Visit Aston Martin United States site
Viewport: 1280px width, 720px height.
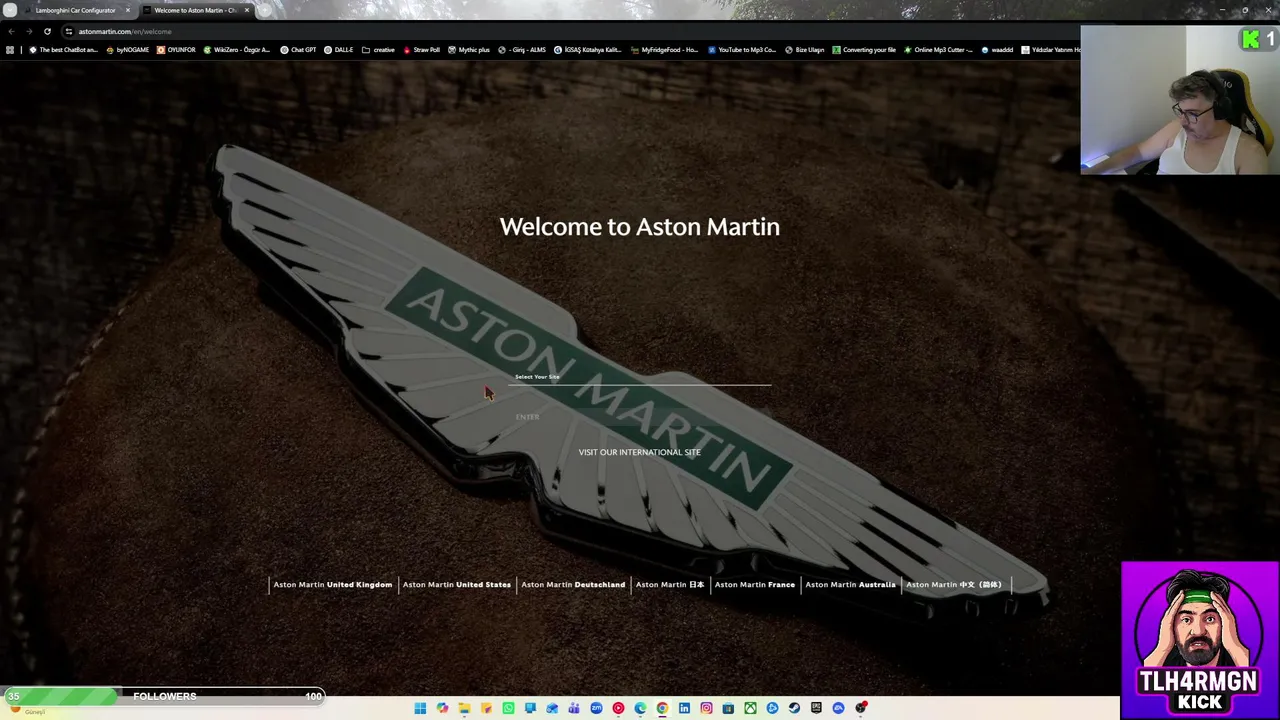click(x=456, y=585)
